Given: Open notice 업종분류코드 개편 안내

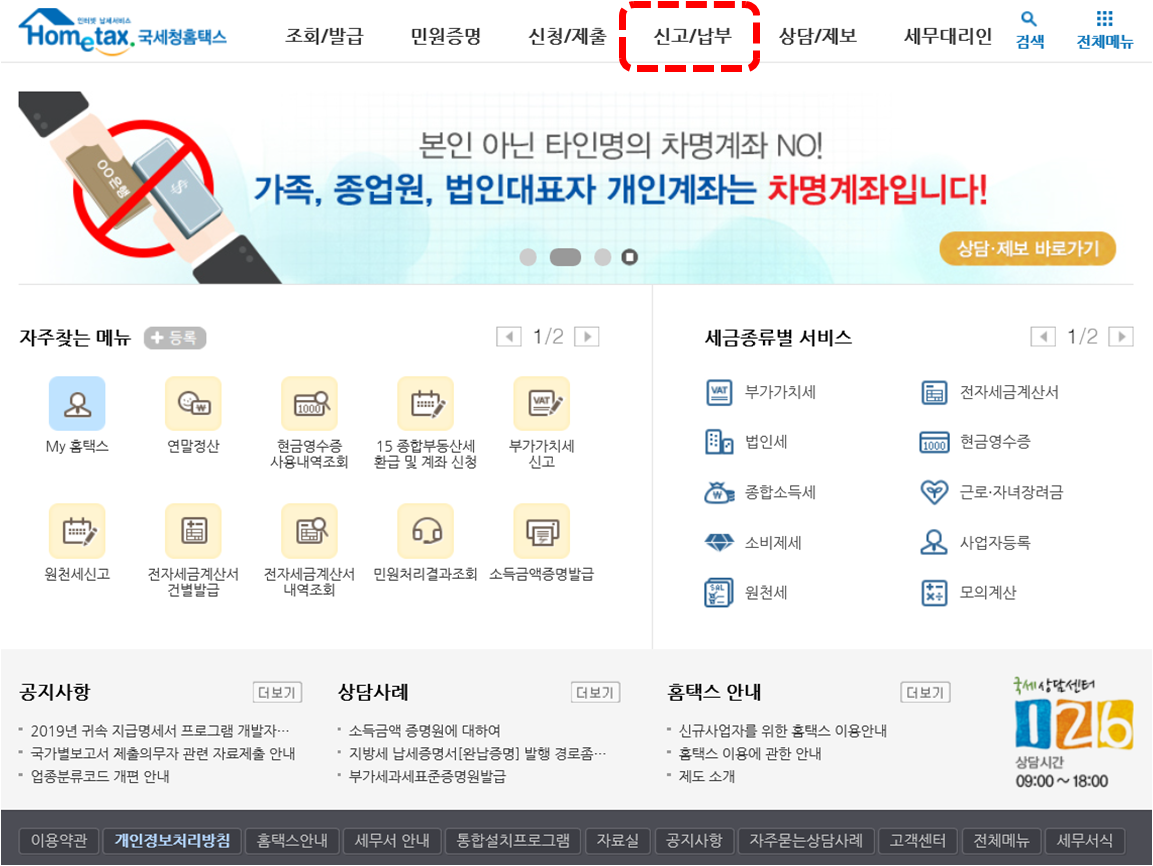Looking at the screenshot, I should 99,776.
